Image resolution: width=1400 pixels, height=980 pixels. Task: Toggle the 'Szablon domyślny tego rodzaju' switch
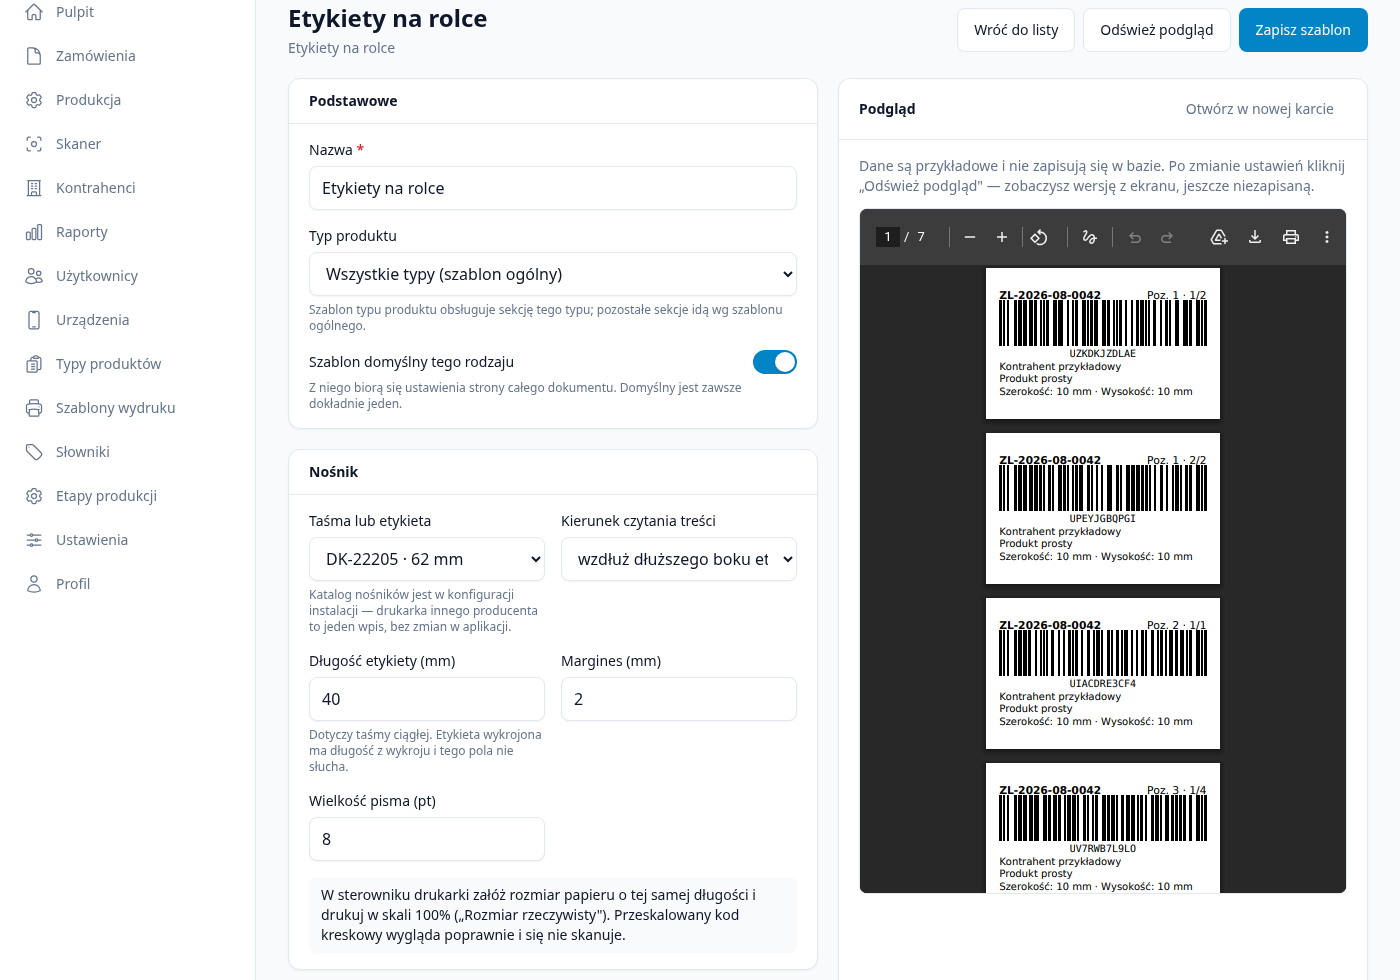coord(775,362)
